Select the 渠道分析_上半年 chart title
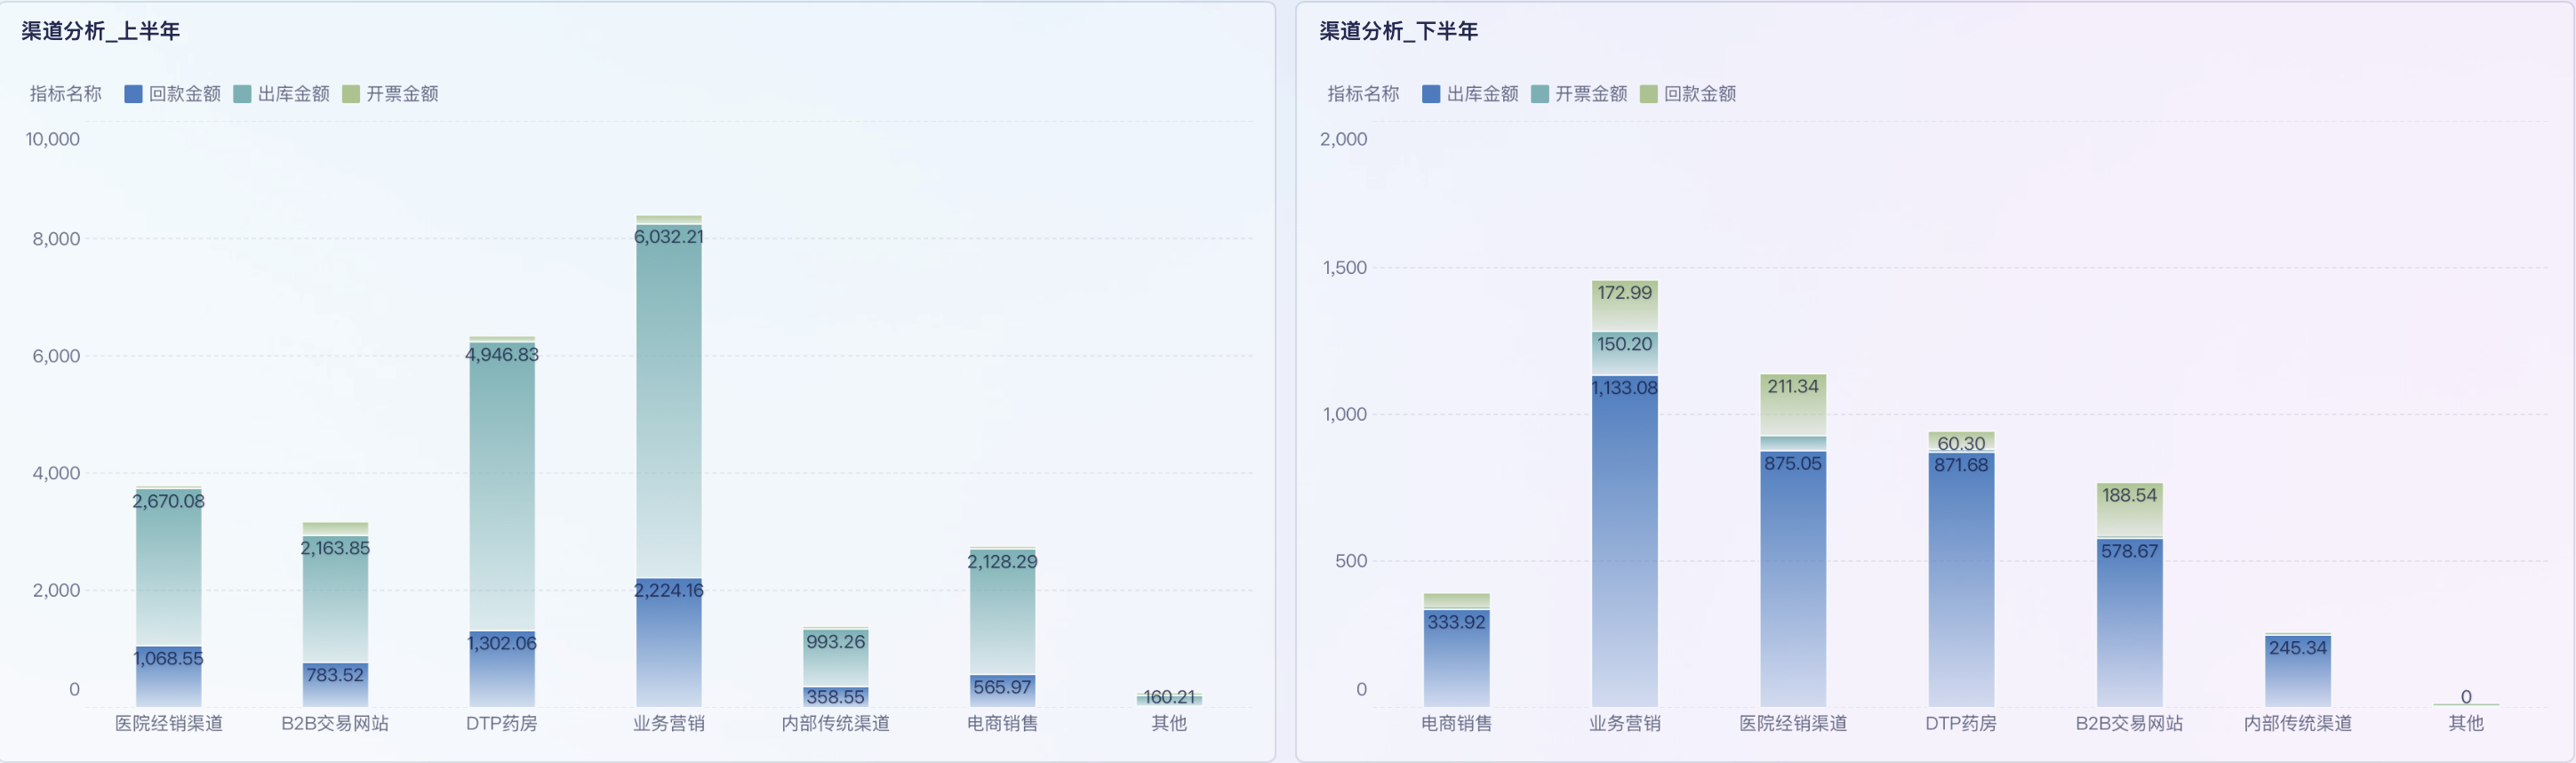The width and height of the screenshot is (2576, 763). (x=101, y=31)
